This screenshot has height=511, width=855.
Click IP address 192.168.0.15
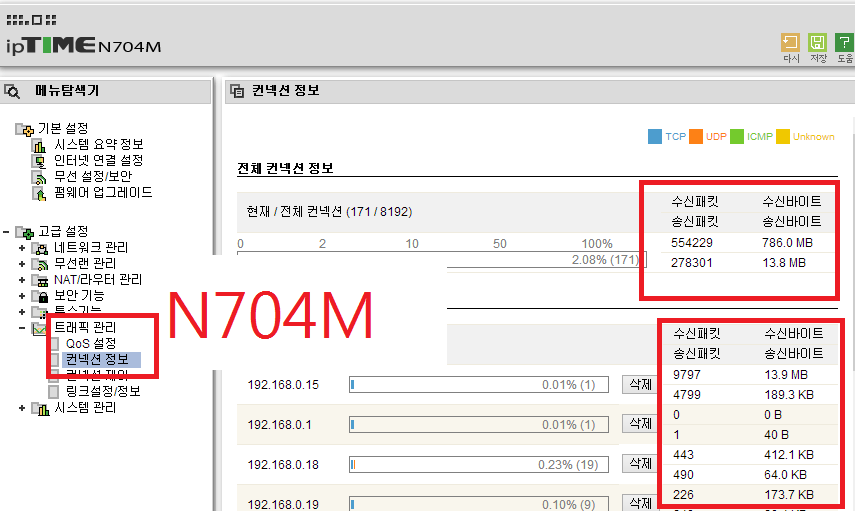pos(283,385)
